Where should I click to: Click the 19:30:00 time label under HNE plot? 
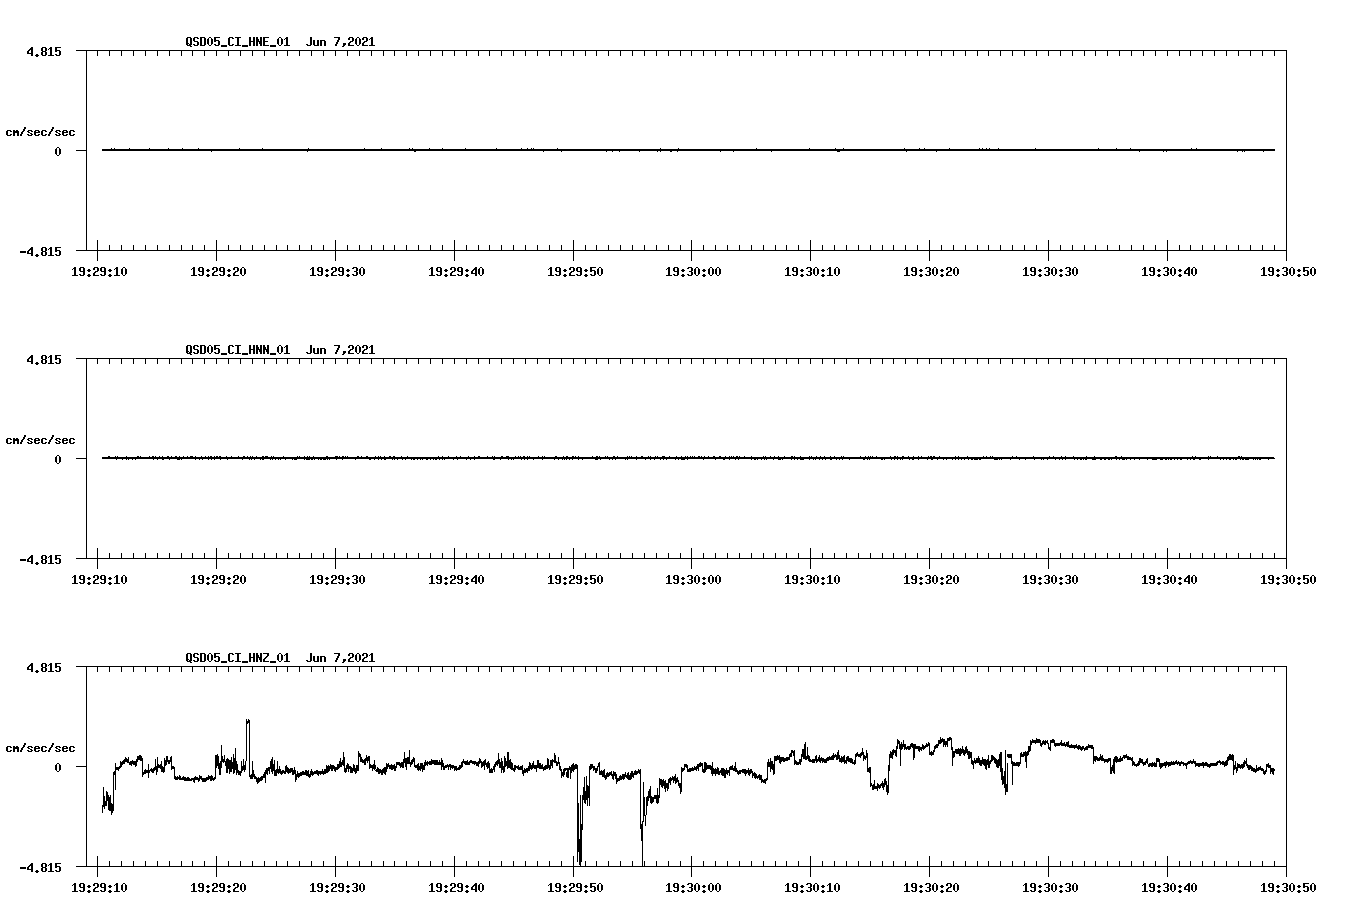tap(692, 271)
